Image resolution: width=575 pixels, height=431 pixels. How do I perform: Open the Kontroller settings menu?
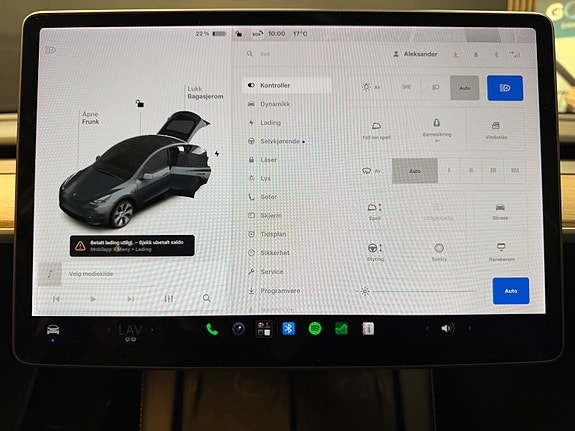click(x=286, y=85)
